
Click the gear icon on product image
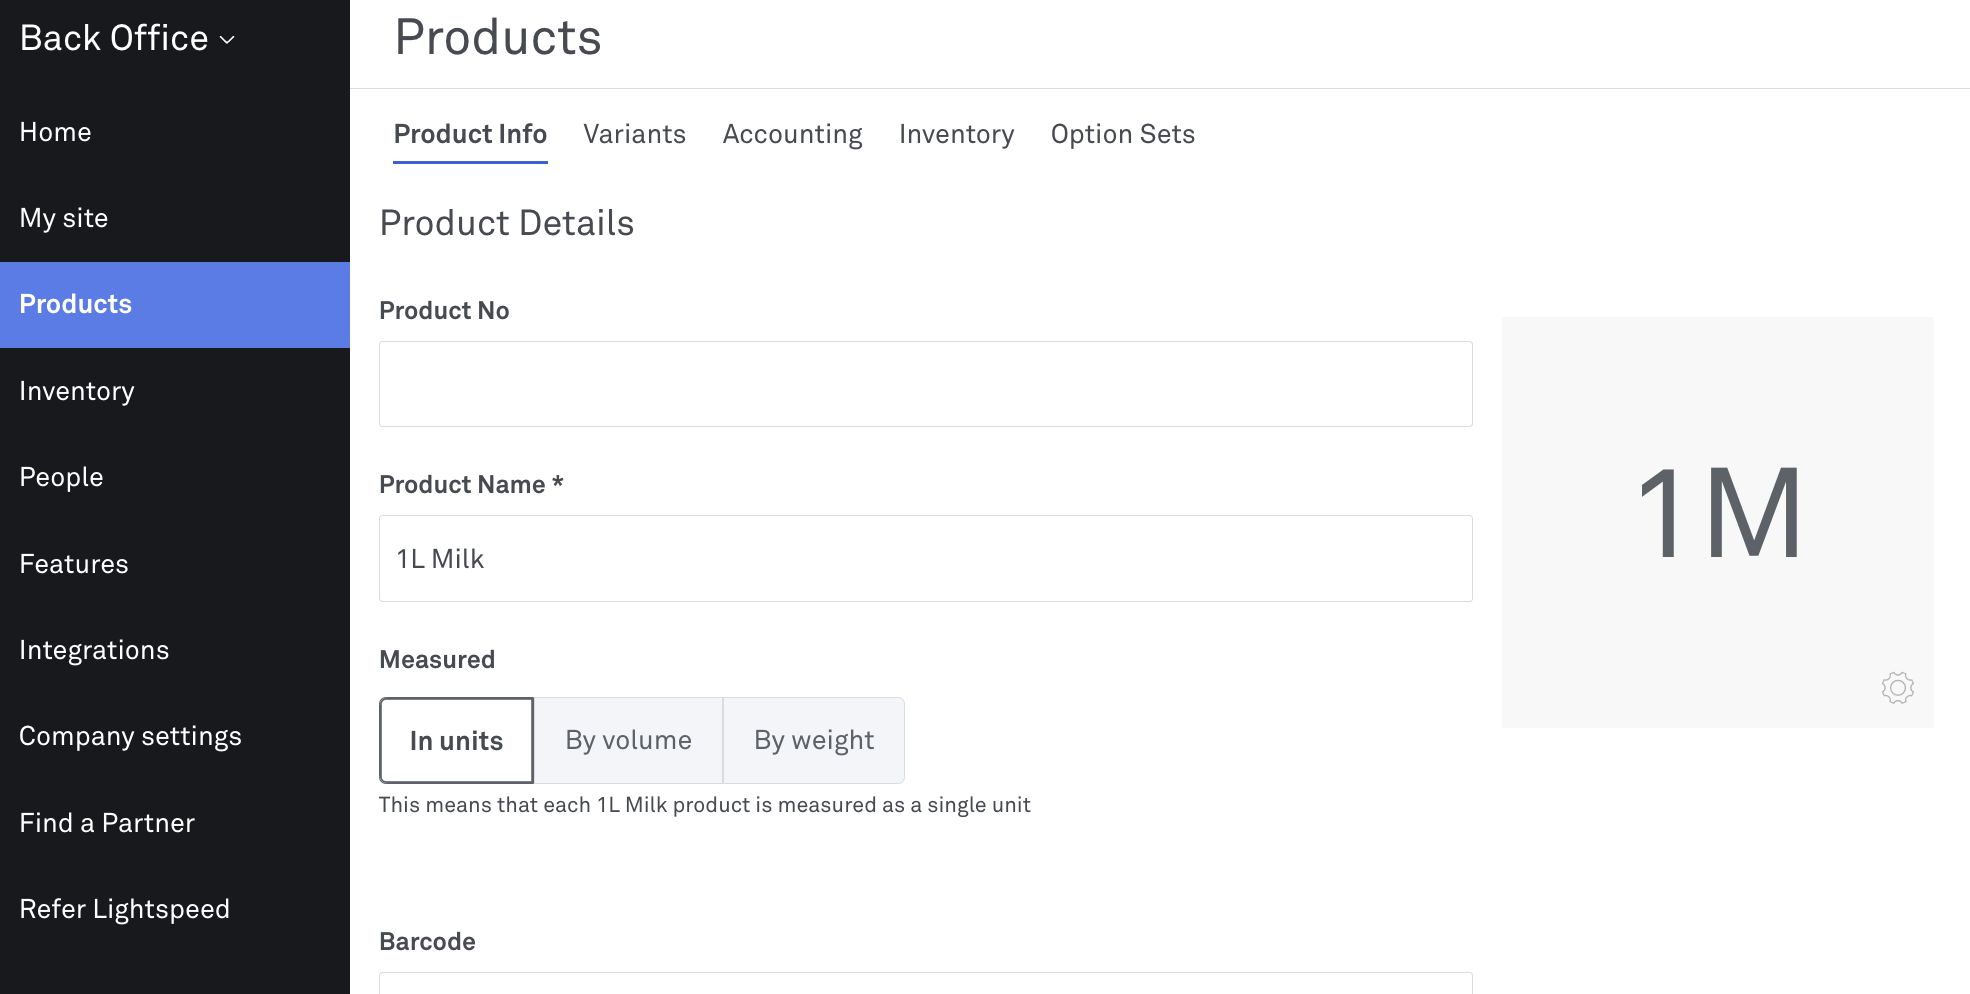point(1897,688)
